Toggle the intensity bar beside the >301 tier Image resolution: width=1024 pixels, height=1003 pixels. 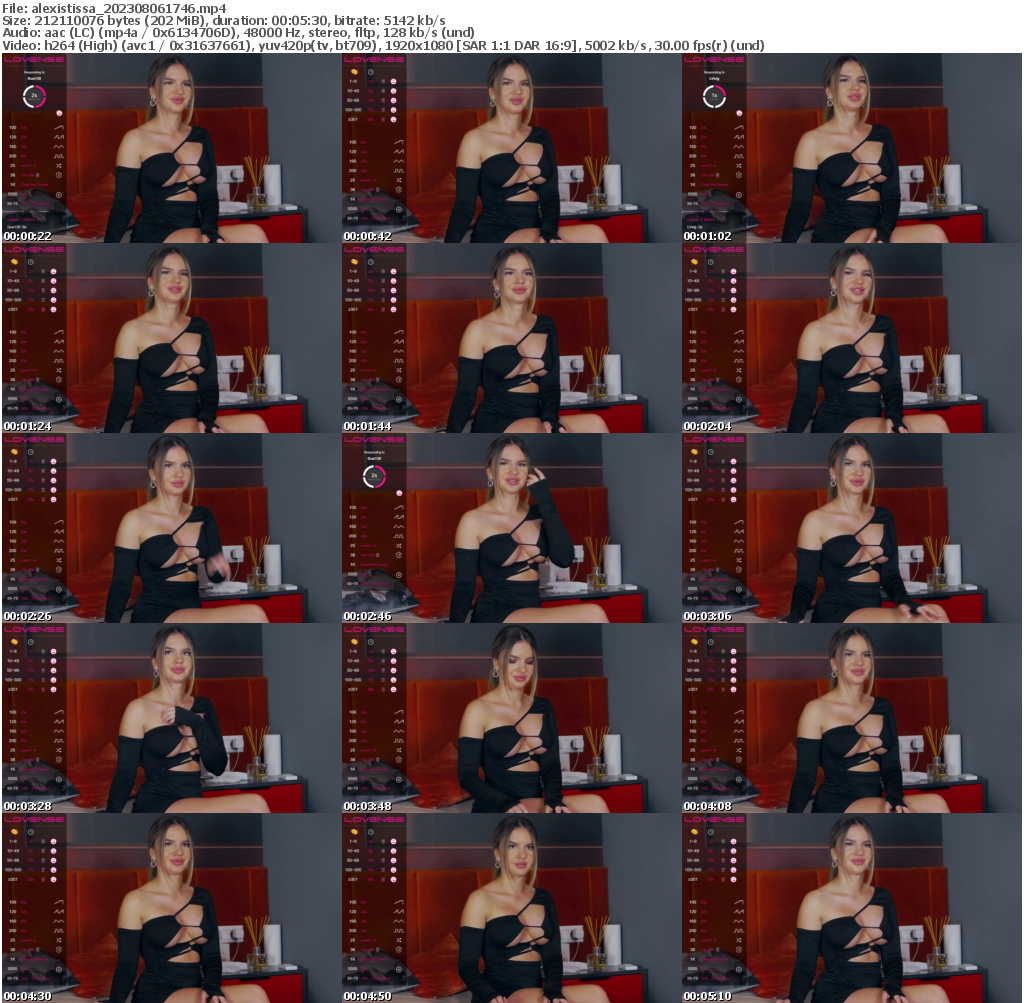tap(383, 310)
